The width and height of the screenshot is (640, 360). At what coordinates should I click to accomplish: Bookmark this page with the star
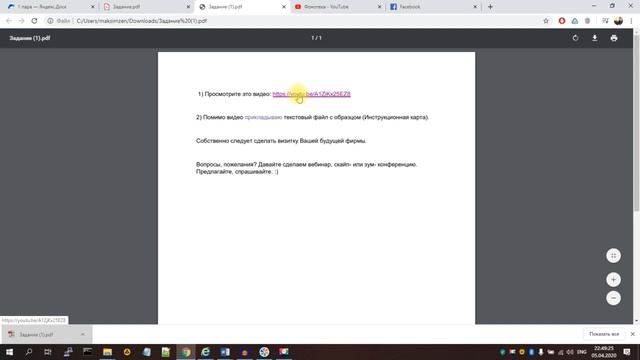tap(546, 21)
